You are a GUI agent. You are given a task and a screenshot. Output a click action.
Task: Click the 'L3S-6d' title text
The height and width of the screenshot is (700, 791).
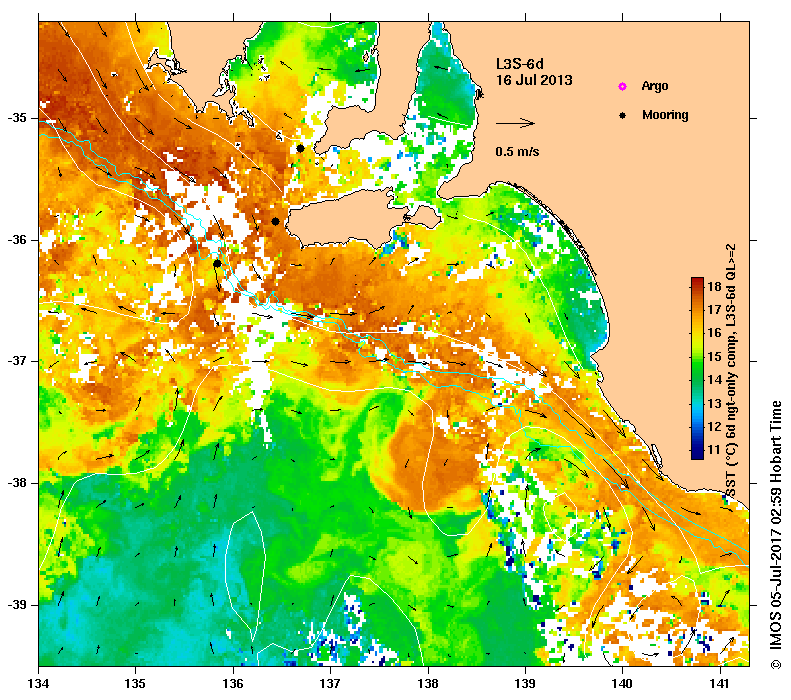pos(520,64)
